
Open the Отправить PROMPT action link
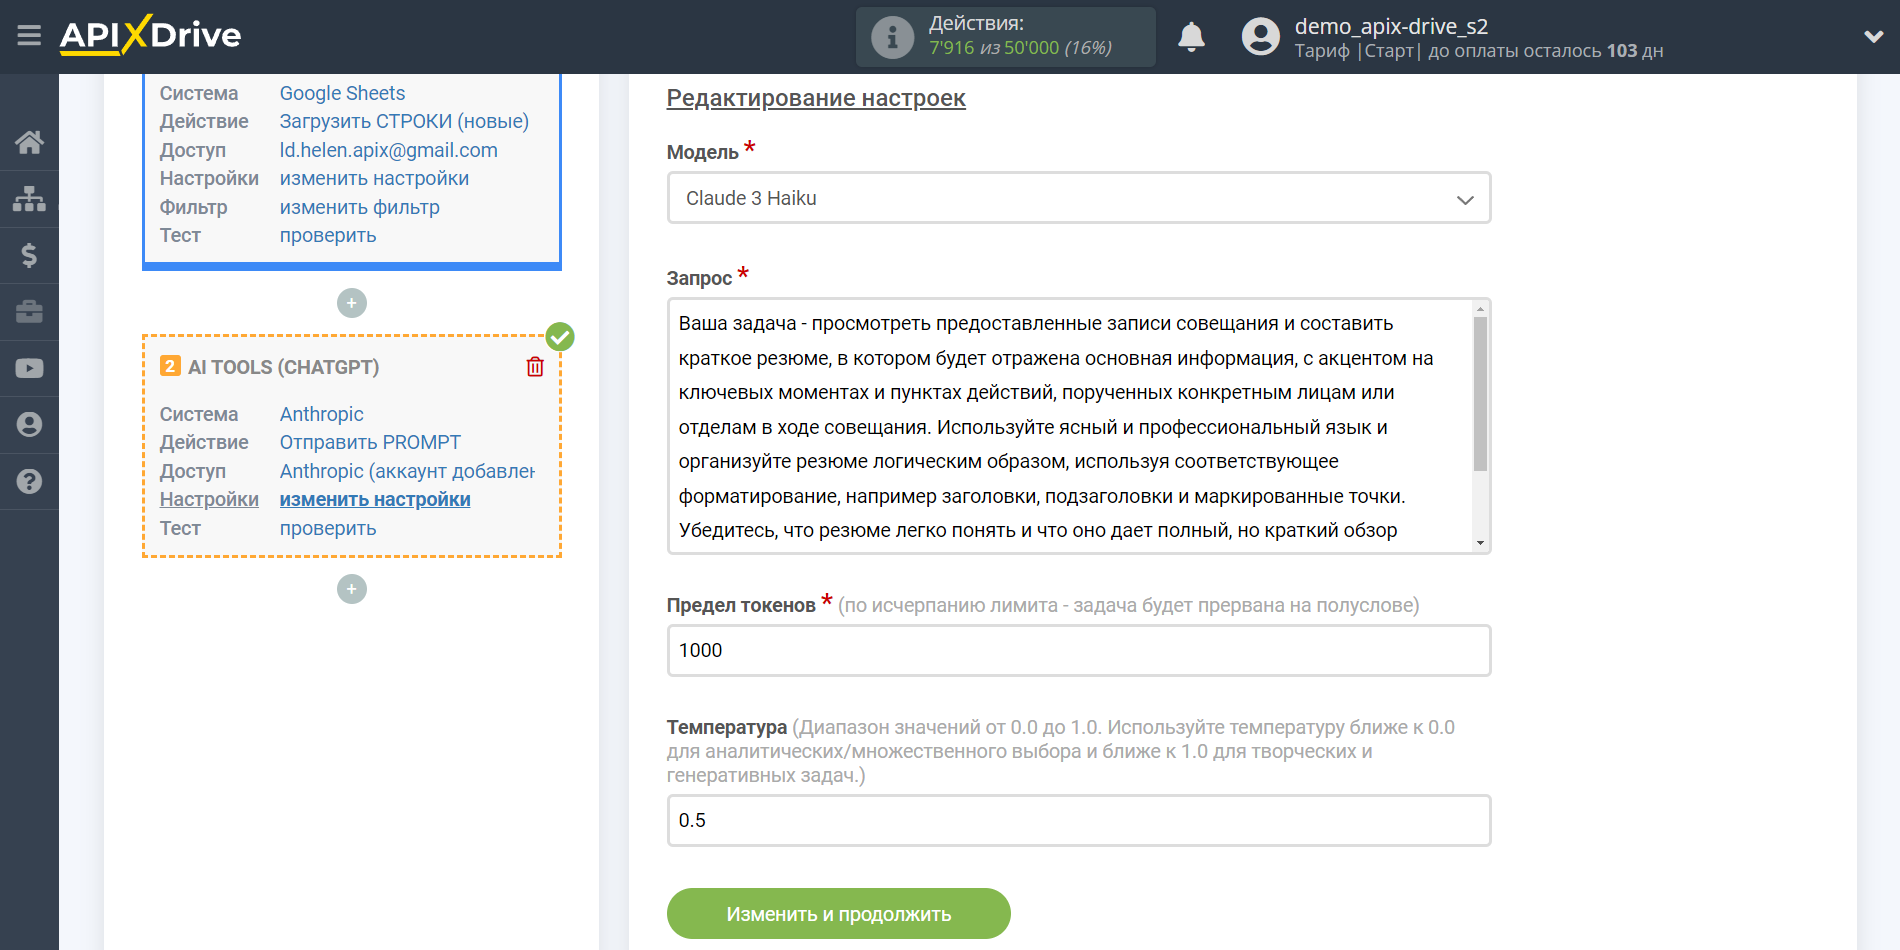370,442
